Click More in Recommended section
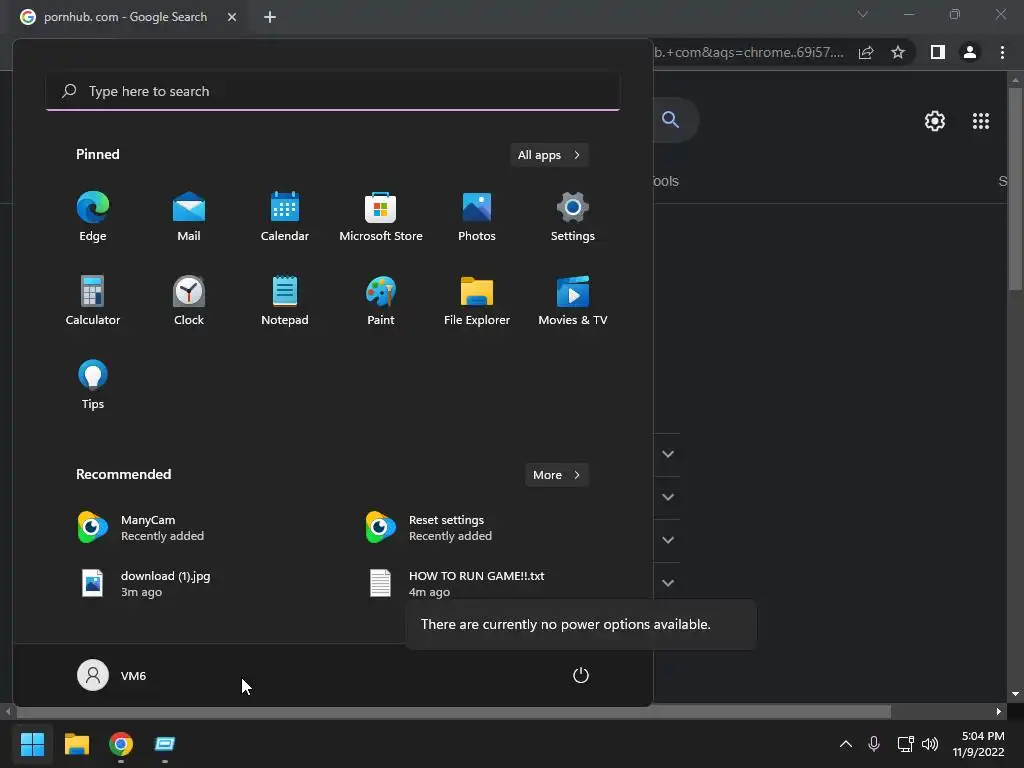The image size is (1024, 768). 556,475
